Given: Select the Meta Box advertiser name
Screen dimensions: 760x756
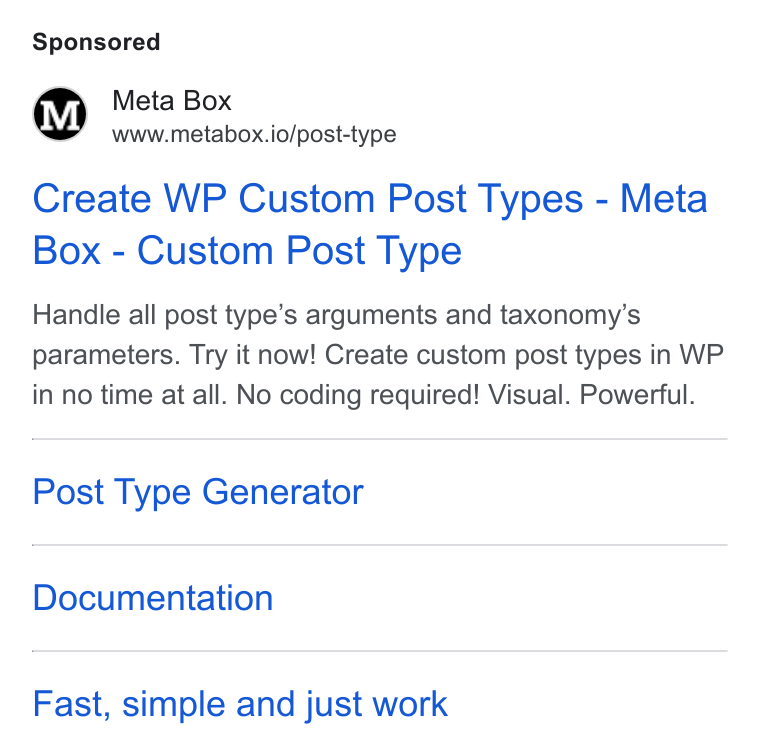Looking at the screenshot, I should point(172,101).
